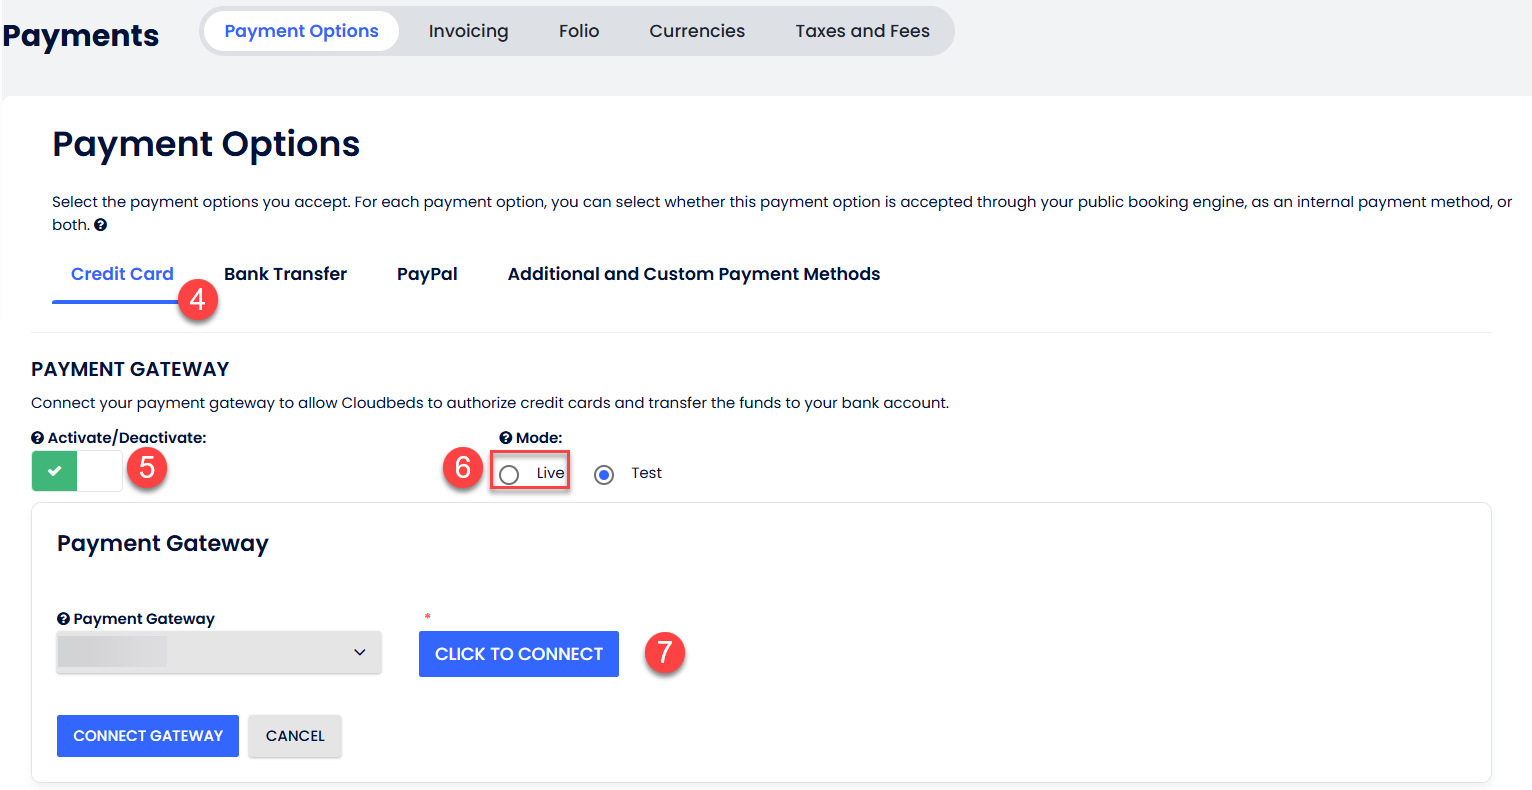Open Additional and Custom Payment Methods tab
Viewport: 1532px width, 790px height.
(x=694, y=274)
